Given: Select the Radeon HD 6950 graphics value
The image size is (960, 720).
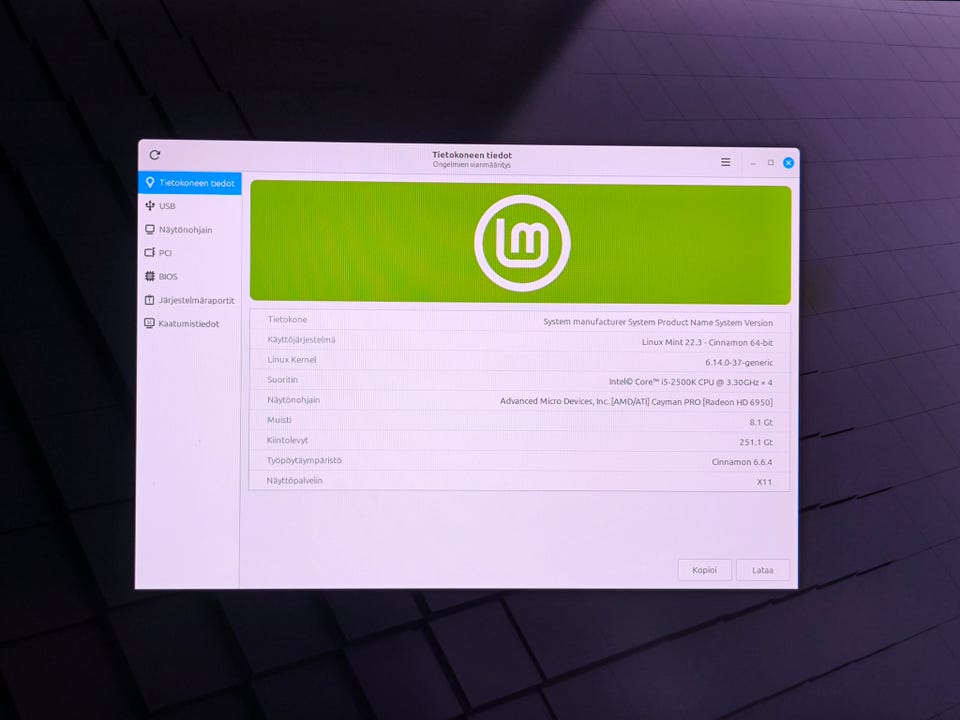Looking at the screenshot, I should pyautogui.click(x=636, y=402).
